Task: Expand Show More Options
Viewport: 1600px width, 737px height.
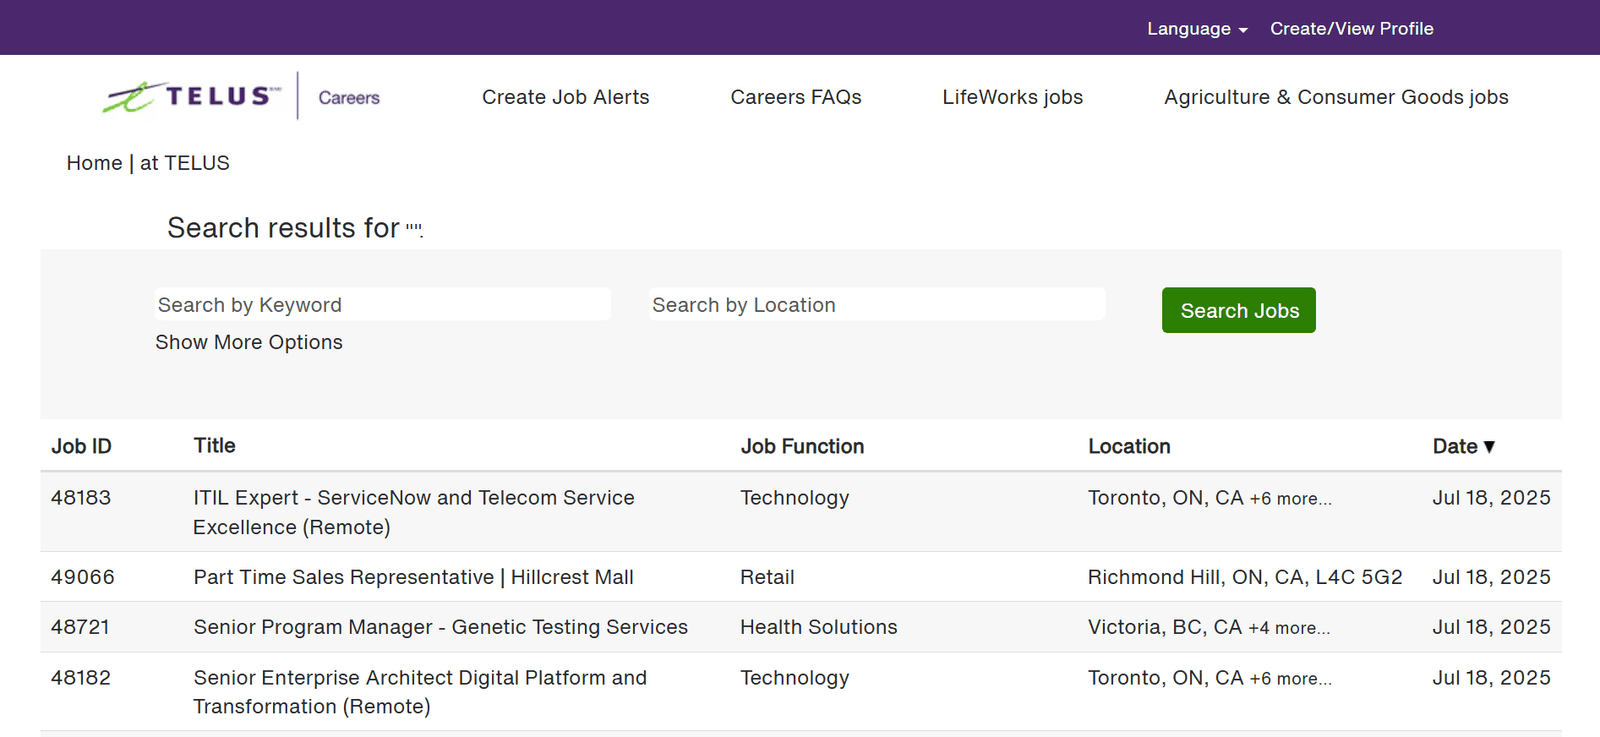Action: click(x=249, y=342)
